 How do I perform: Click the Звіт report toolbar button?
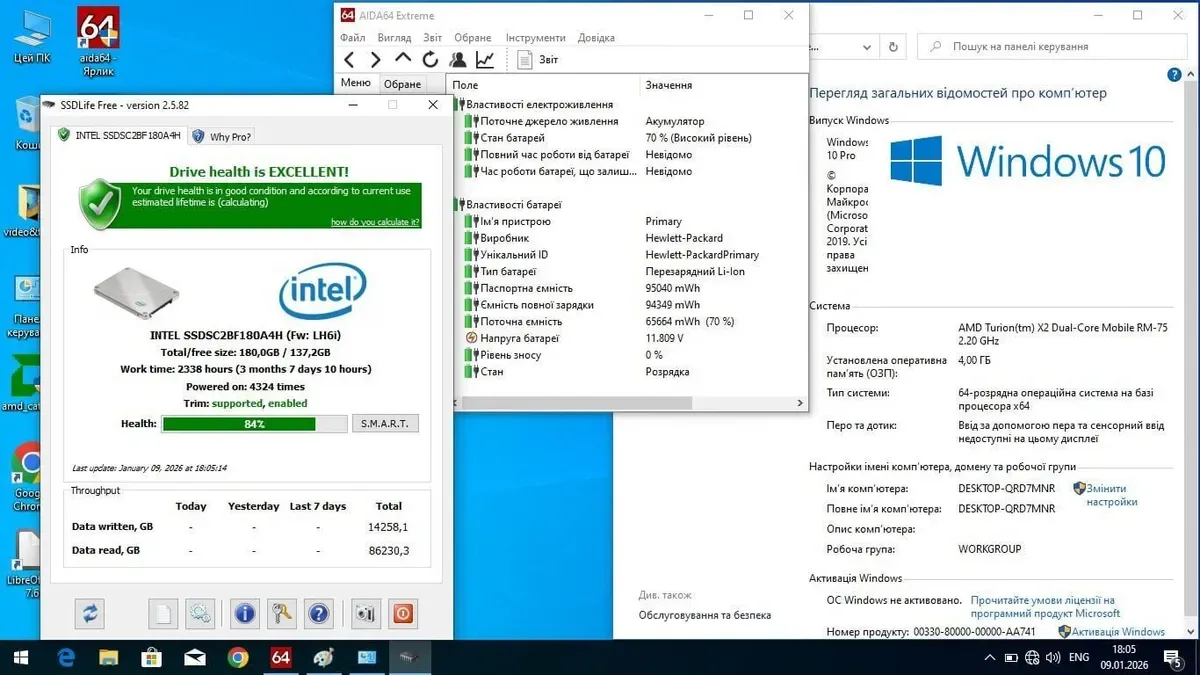[x=538, y=60]
